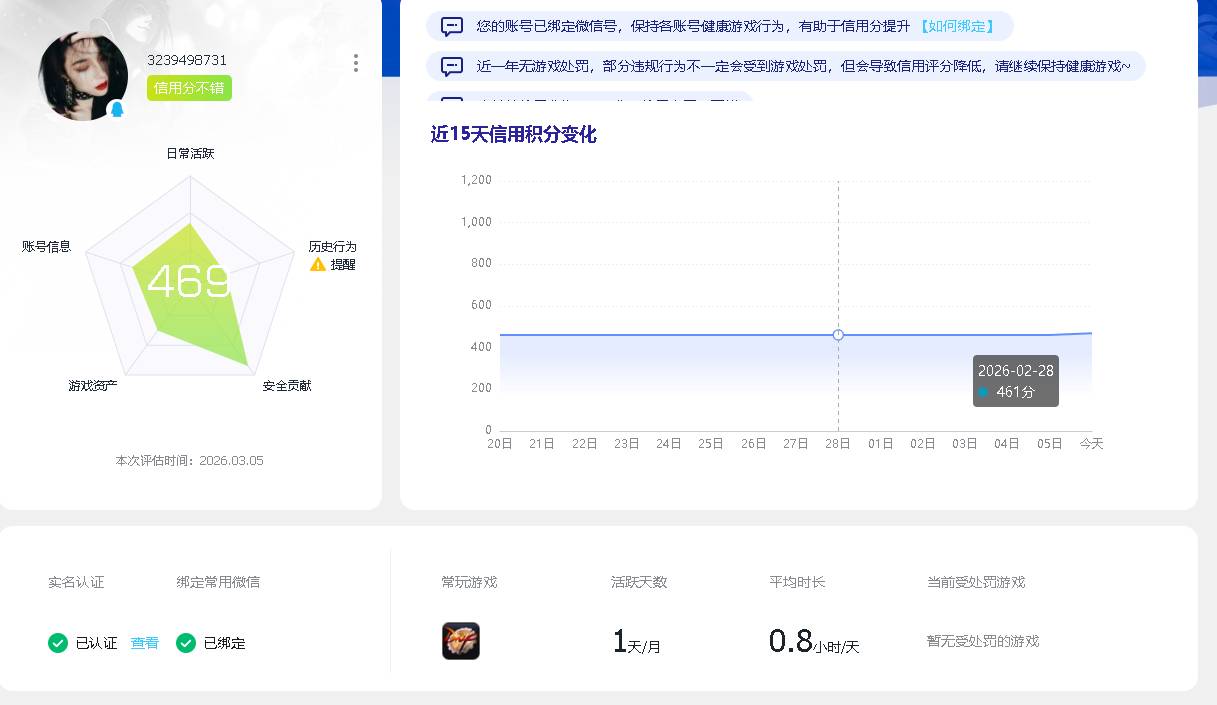Click the warning triangle next to 历史行为

(x=317, y=264)
